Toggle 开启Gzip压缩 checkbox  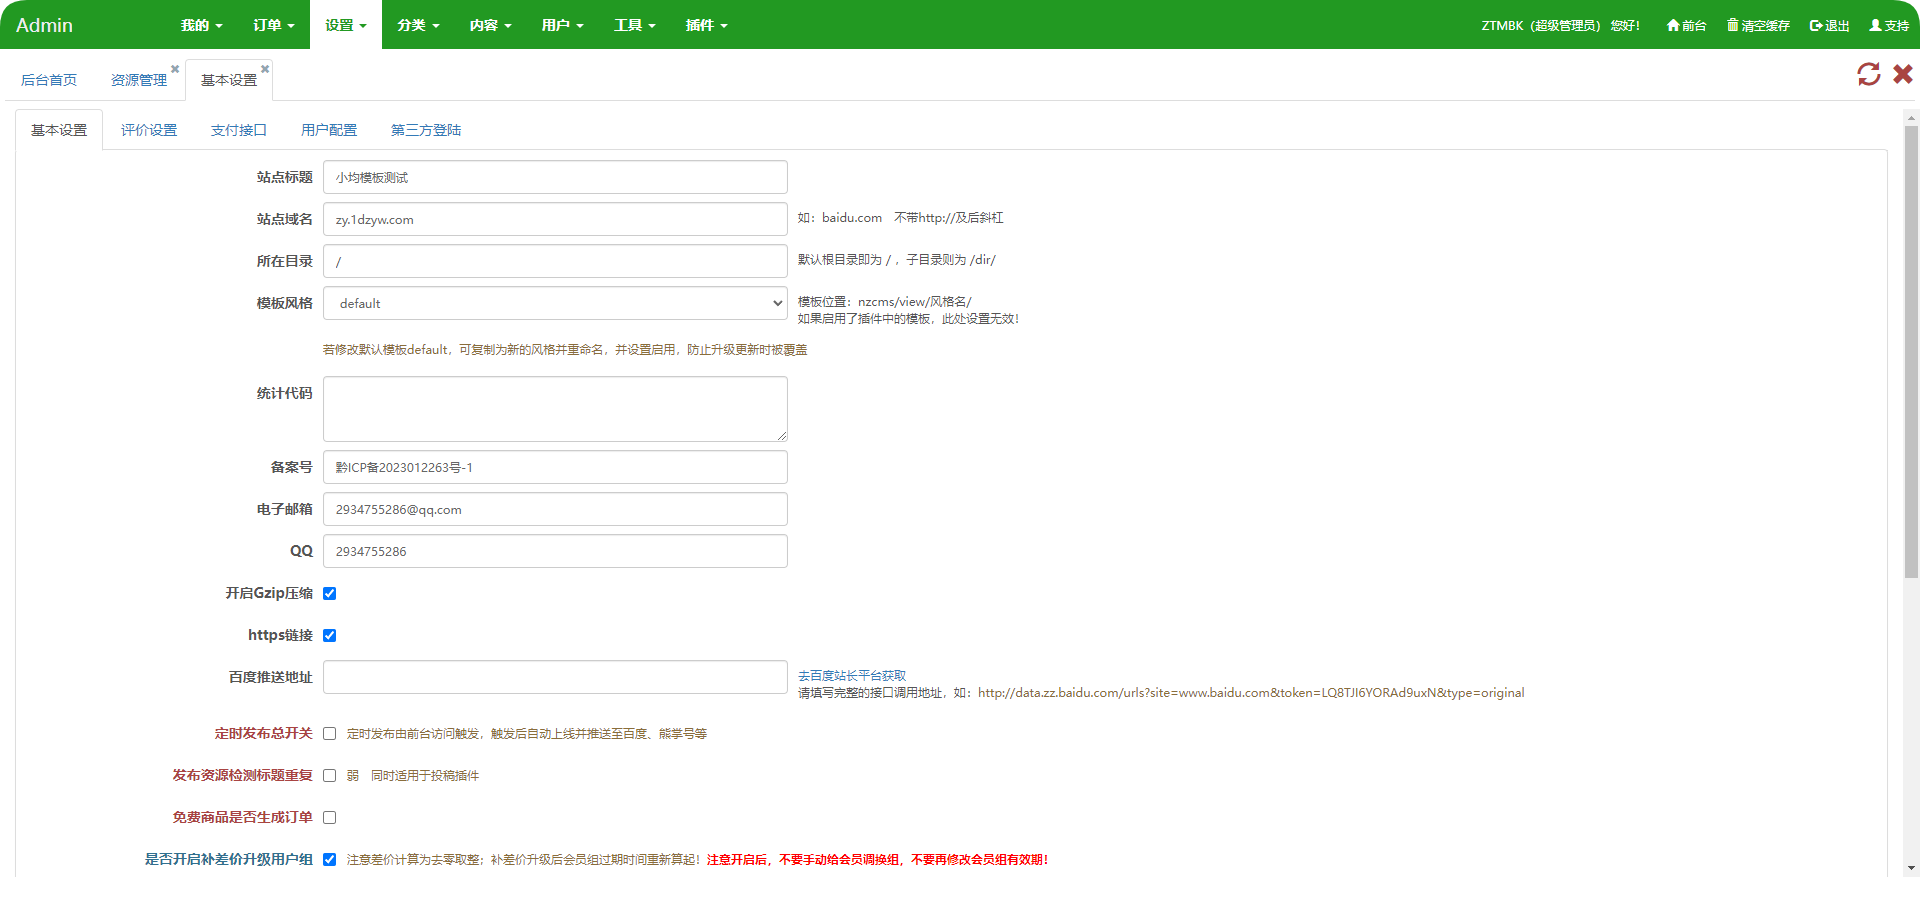click(x=329, y=593)
